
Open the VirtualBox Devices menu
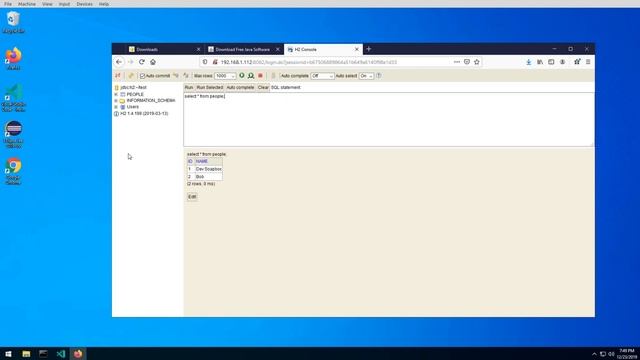pyautogui.click(x=84, y=4)
